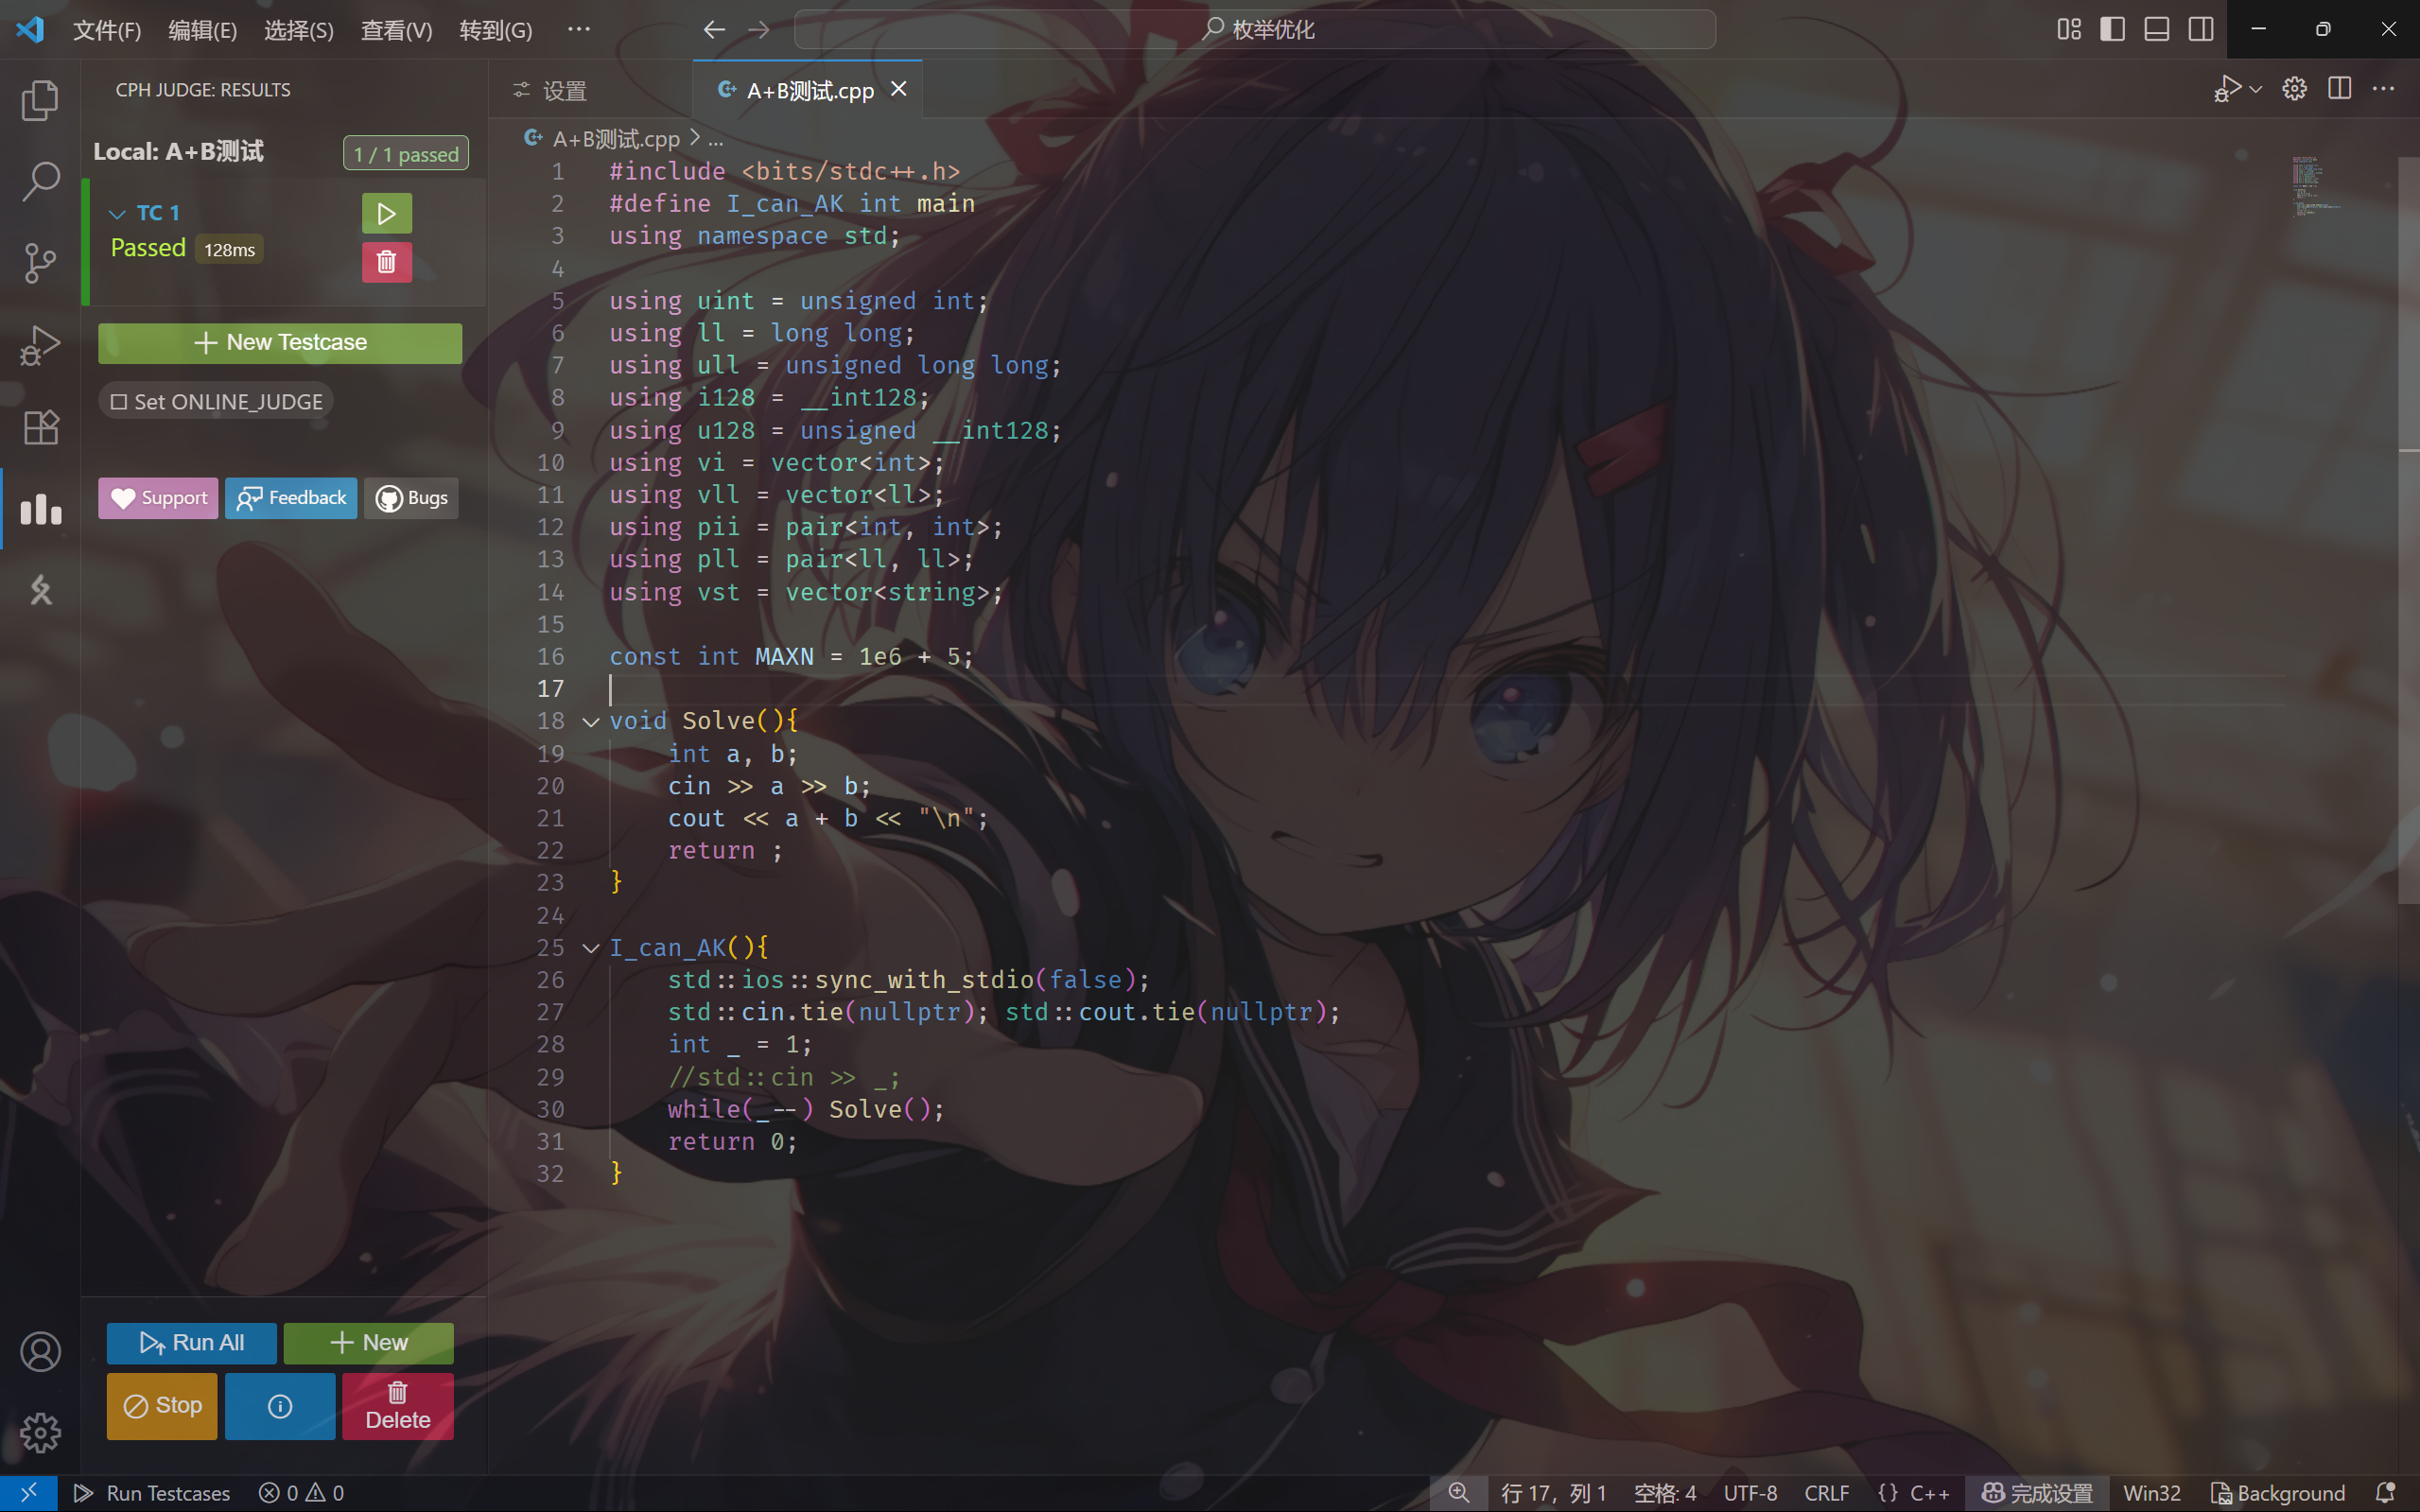The height and width of the screenshot is (1512, 2420).
Task: Click the New Testcase button
Action: [x=280, y=343]
